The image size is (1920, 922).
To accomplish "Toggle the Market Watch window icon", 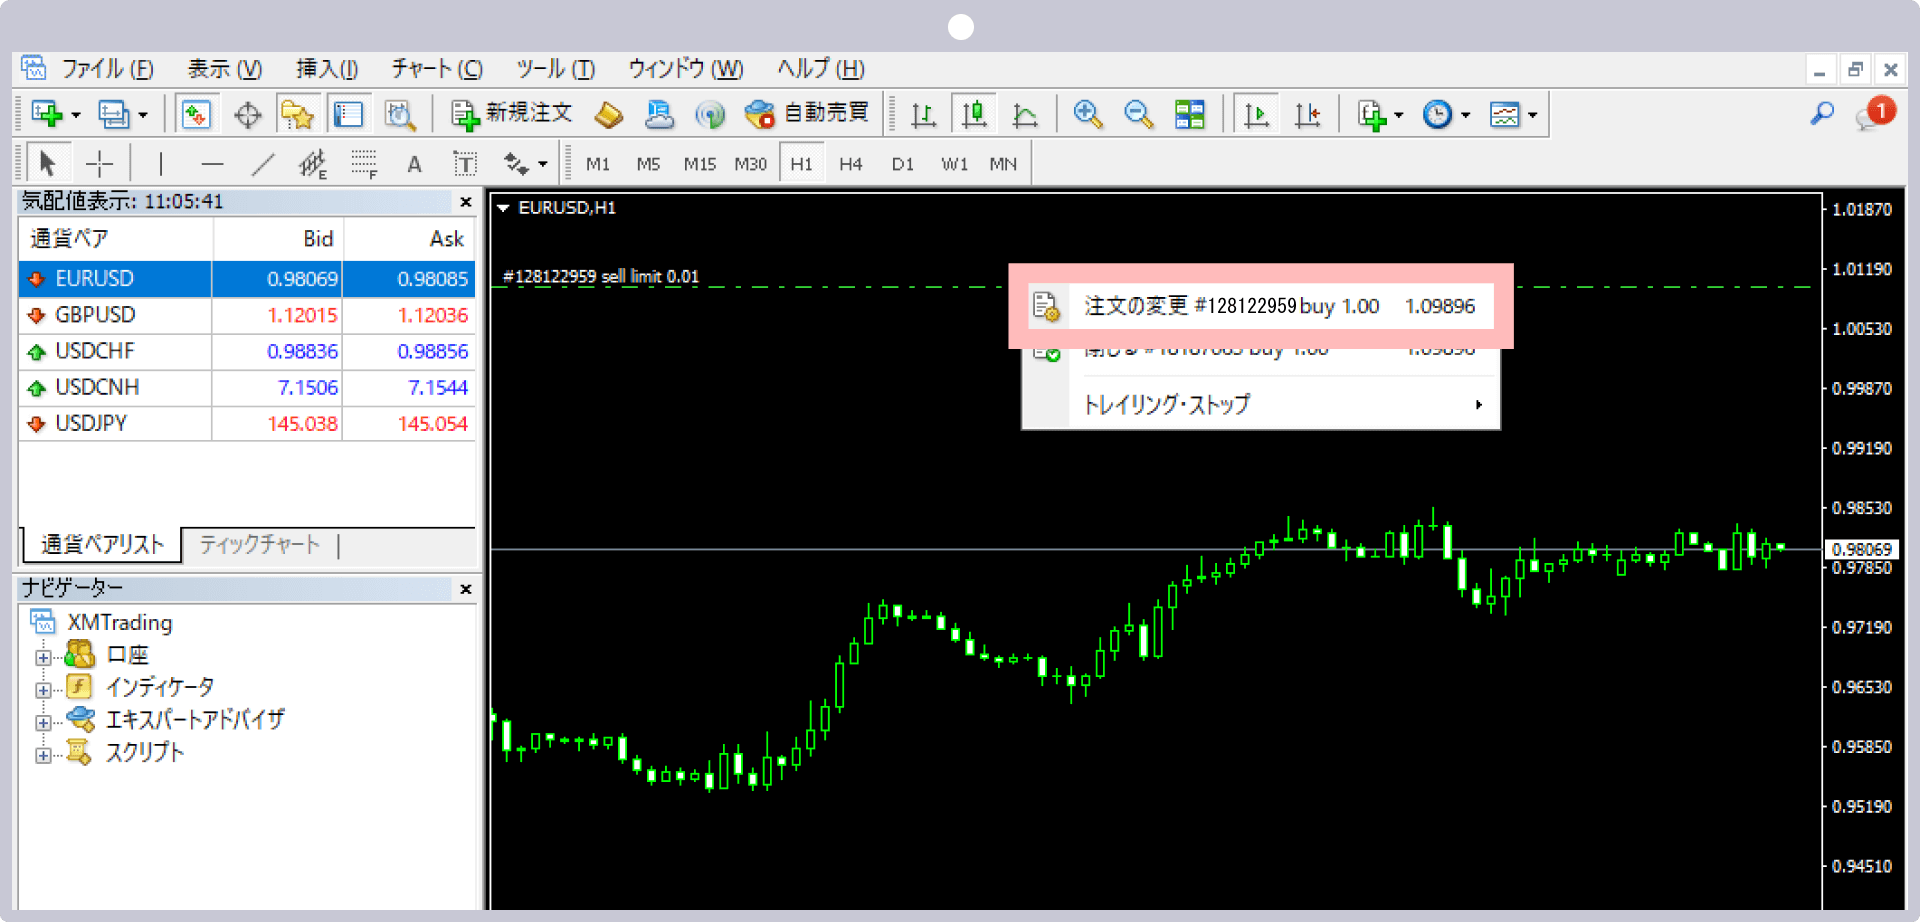I will [196, 115].
